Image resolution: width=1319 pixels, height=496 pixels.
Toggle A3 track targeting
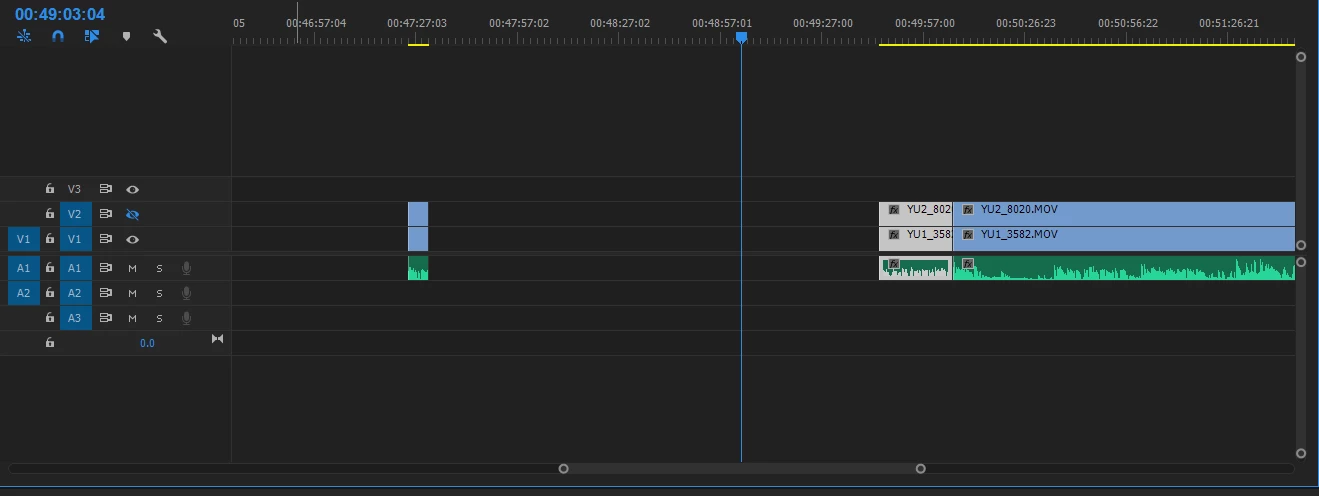pyautogui.click(x=75, y=318)
